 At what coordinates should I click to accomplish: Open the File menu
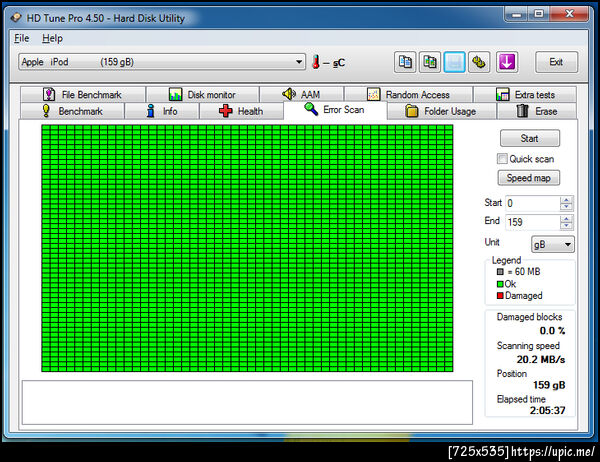pos(21,38)
